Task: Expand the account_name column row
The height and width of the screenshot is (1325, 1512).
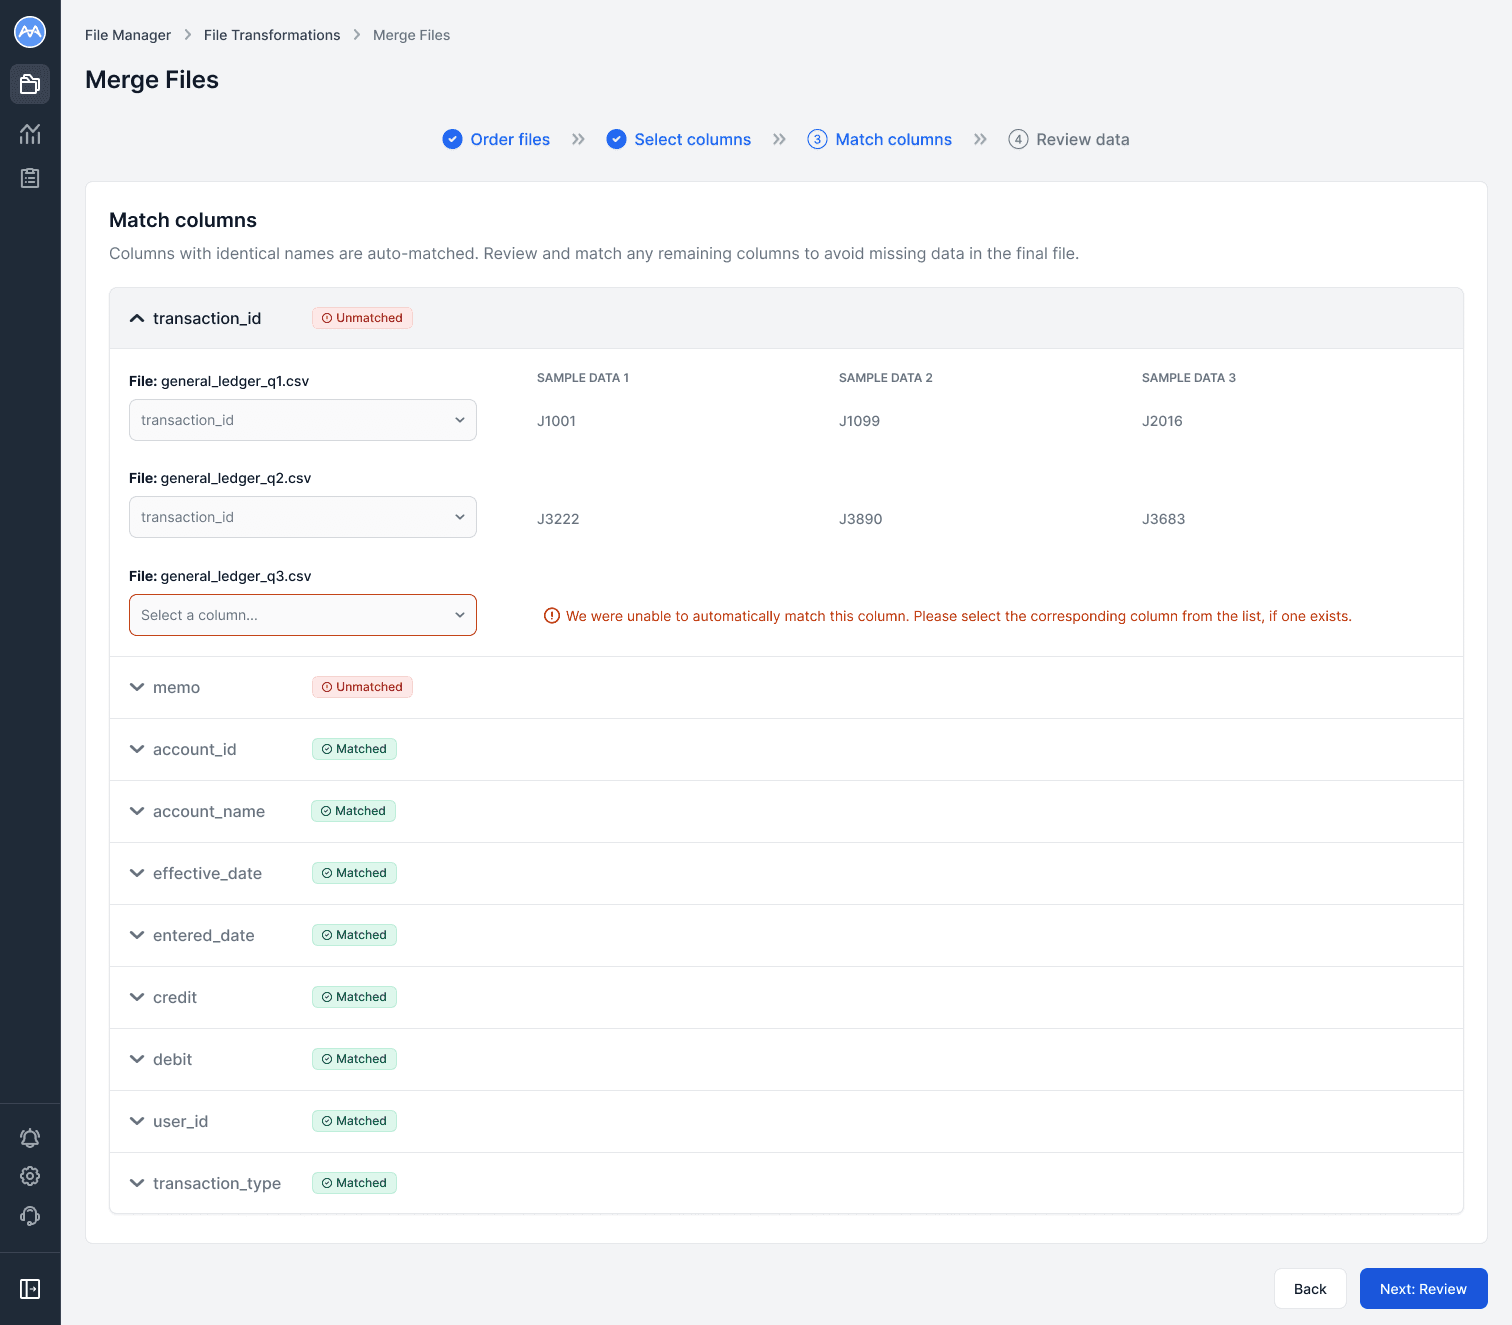Action: coord(786,811)
